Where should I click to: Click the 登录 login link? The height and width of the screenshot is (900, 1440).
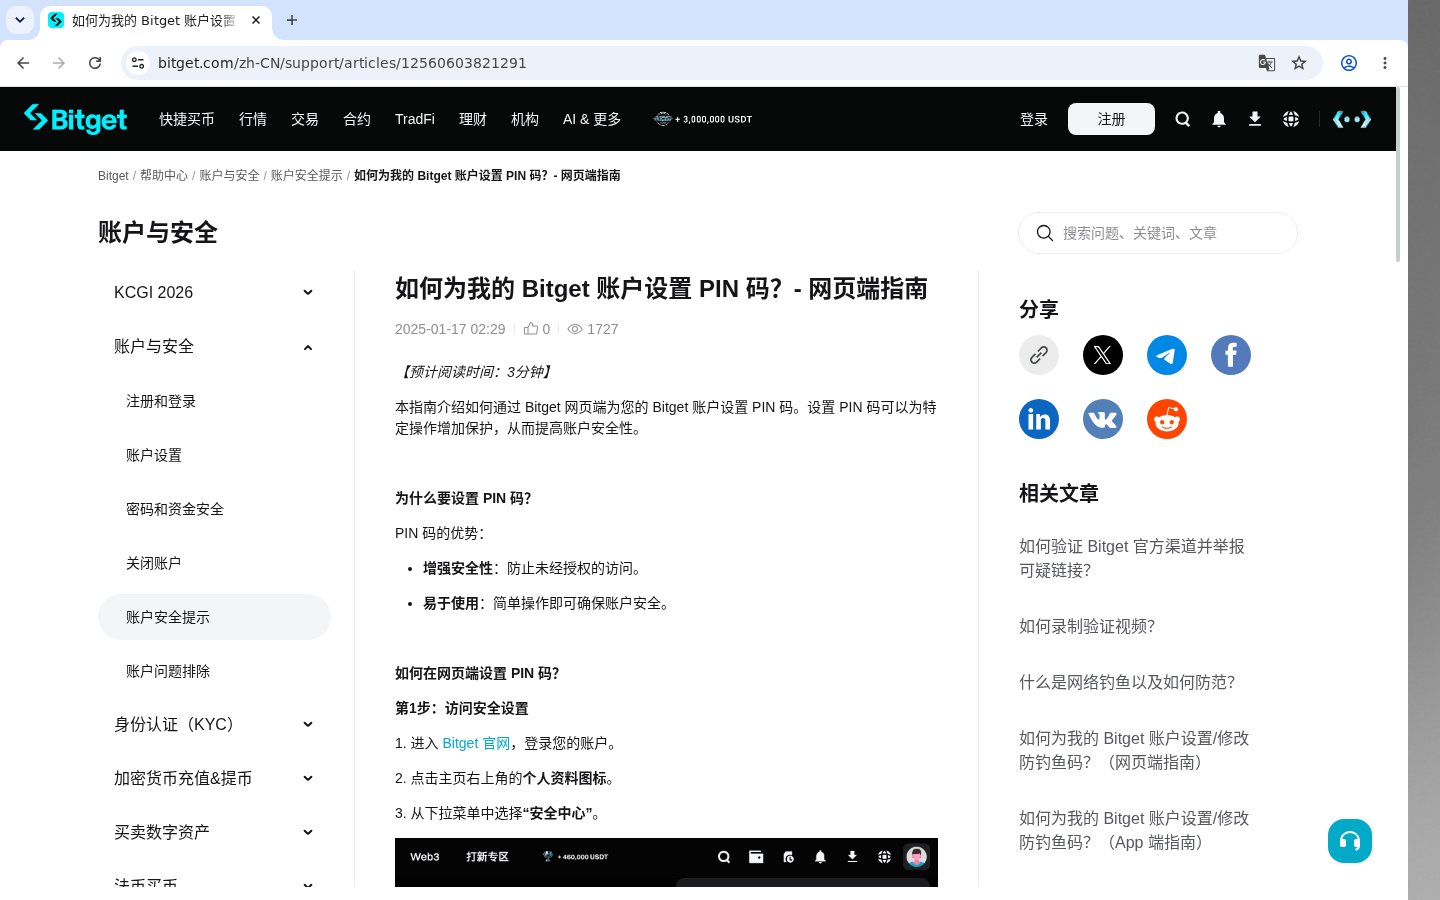click(x=1034, y=119)
